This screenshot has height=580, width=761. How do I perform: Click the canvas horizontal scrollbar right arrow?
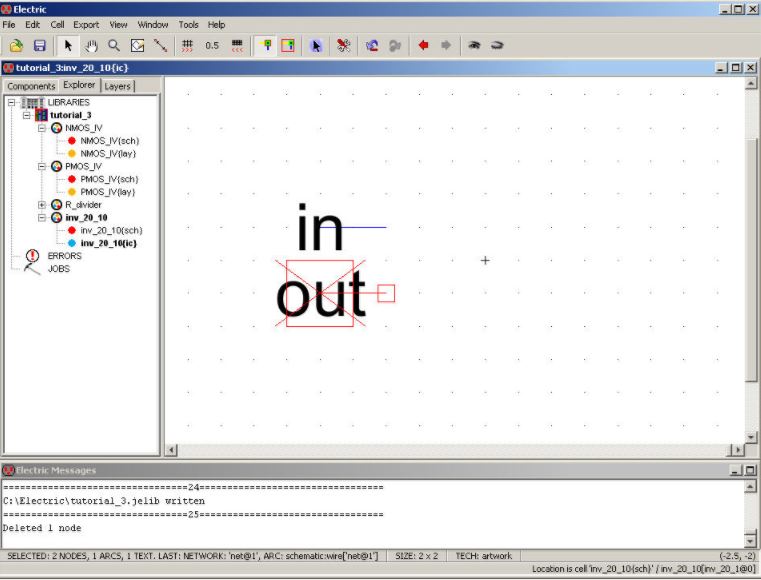coord(738,450)
